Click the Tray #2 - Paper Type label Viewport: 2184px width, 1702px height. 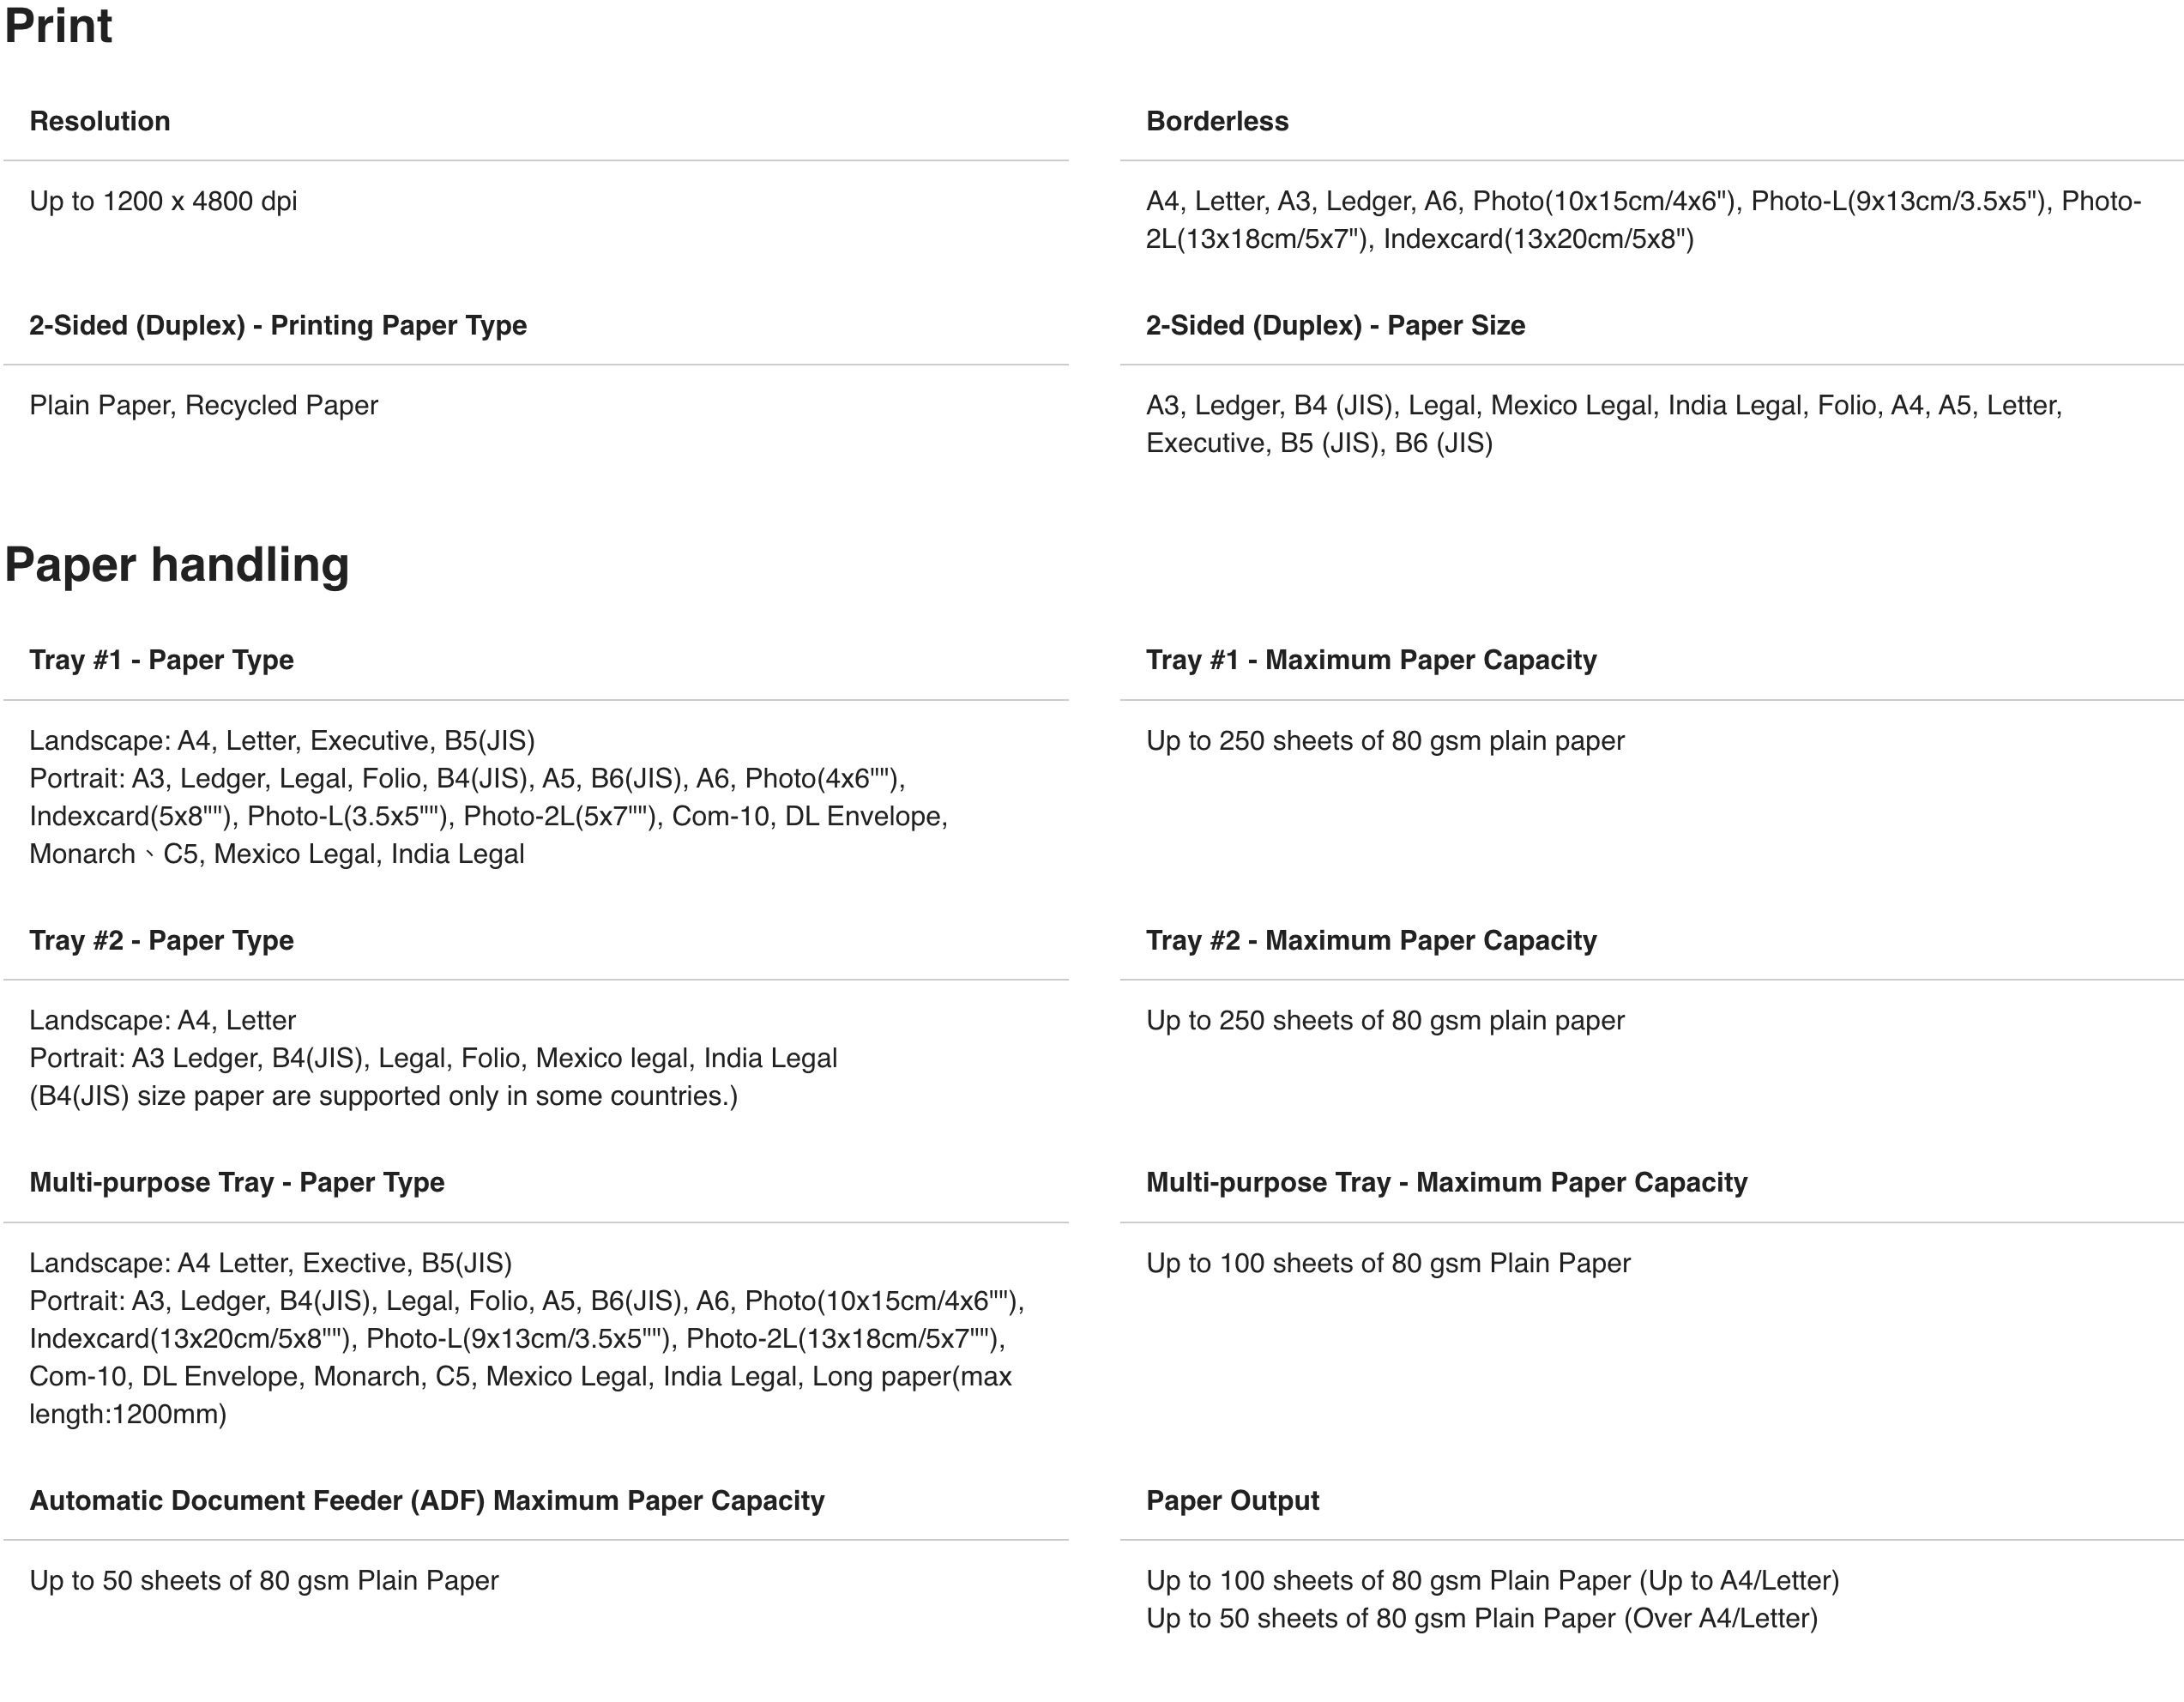tap(161, 940)
